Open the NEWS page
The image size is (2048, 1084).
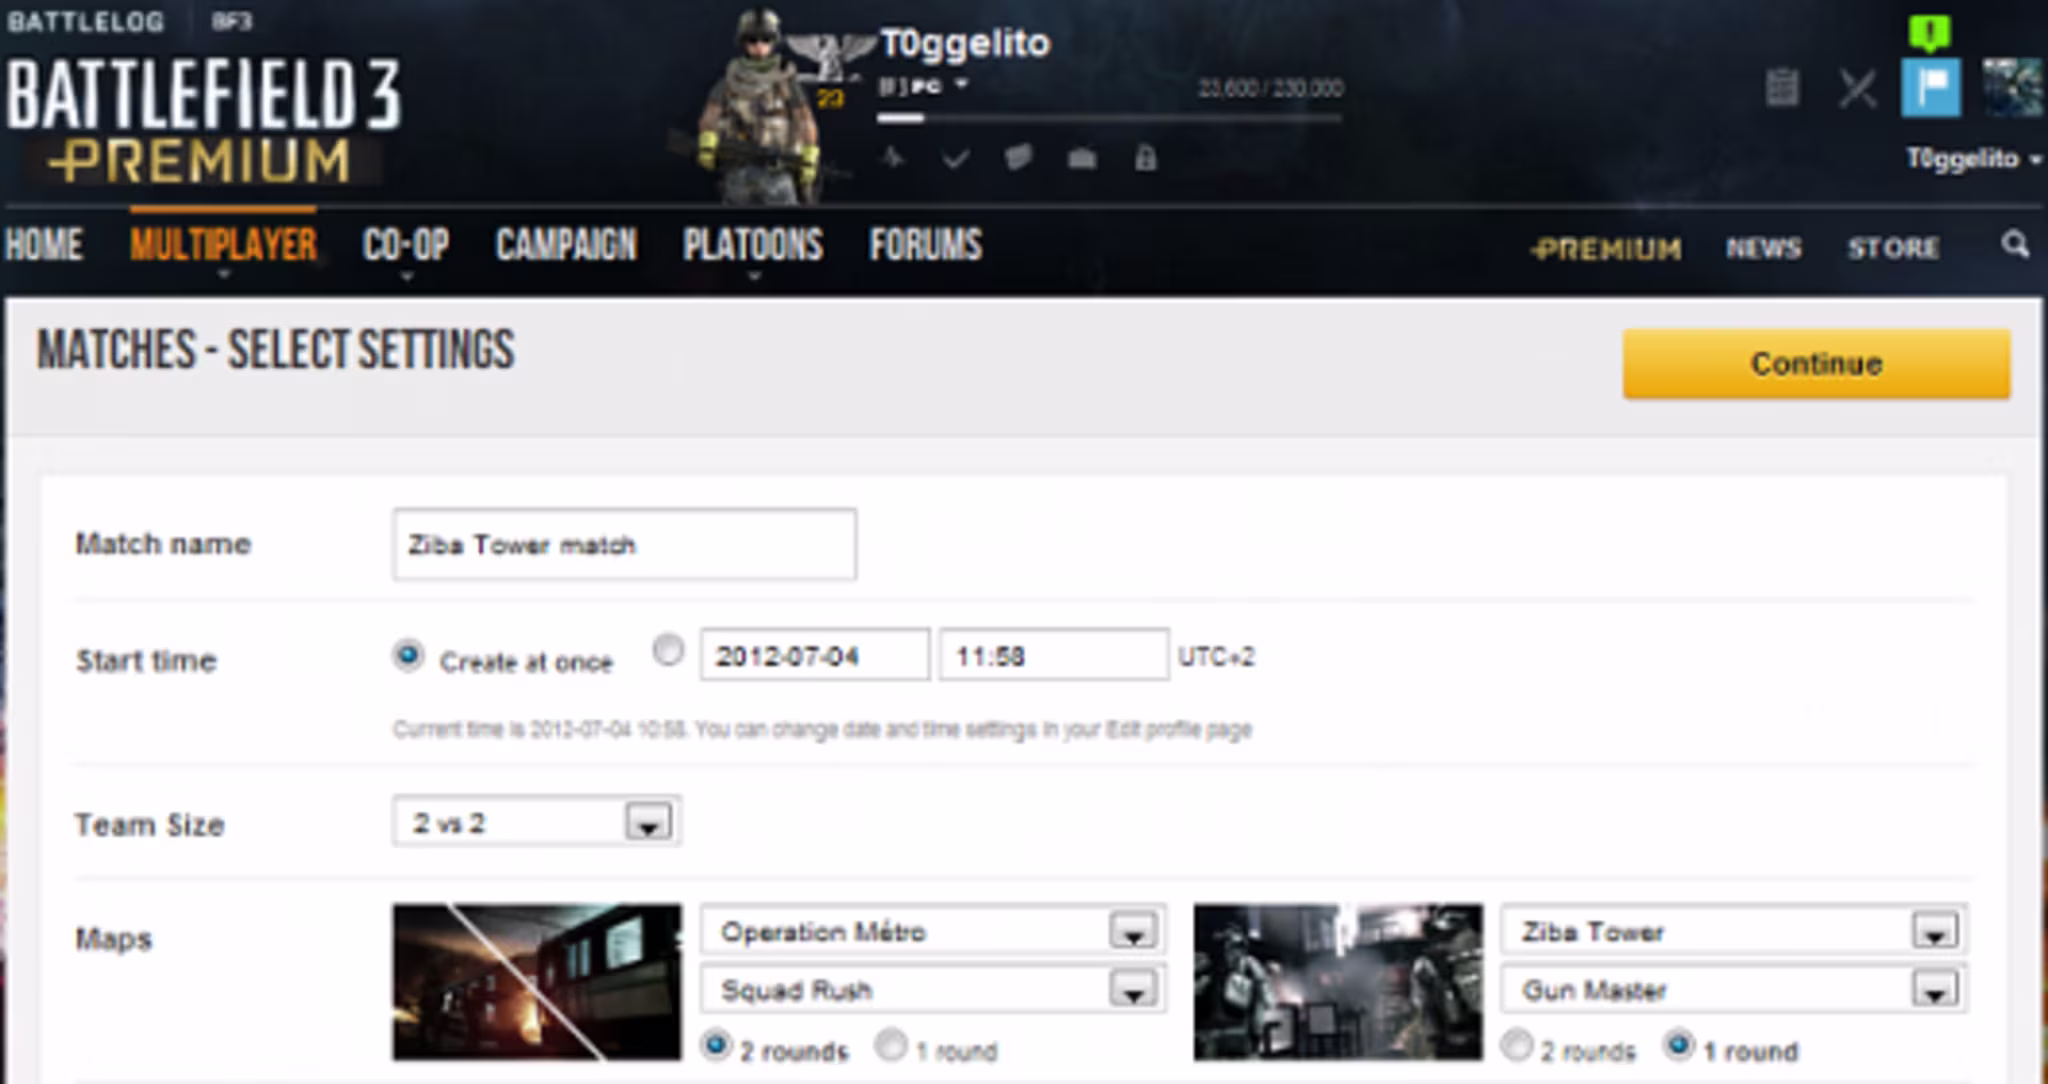pos(1764,248)
